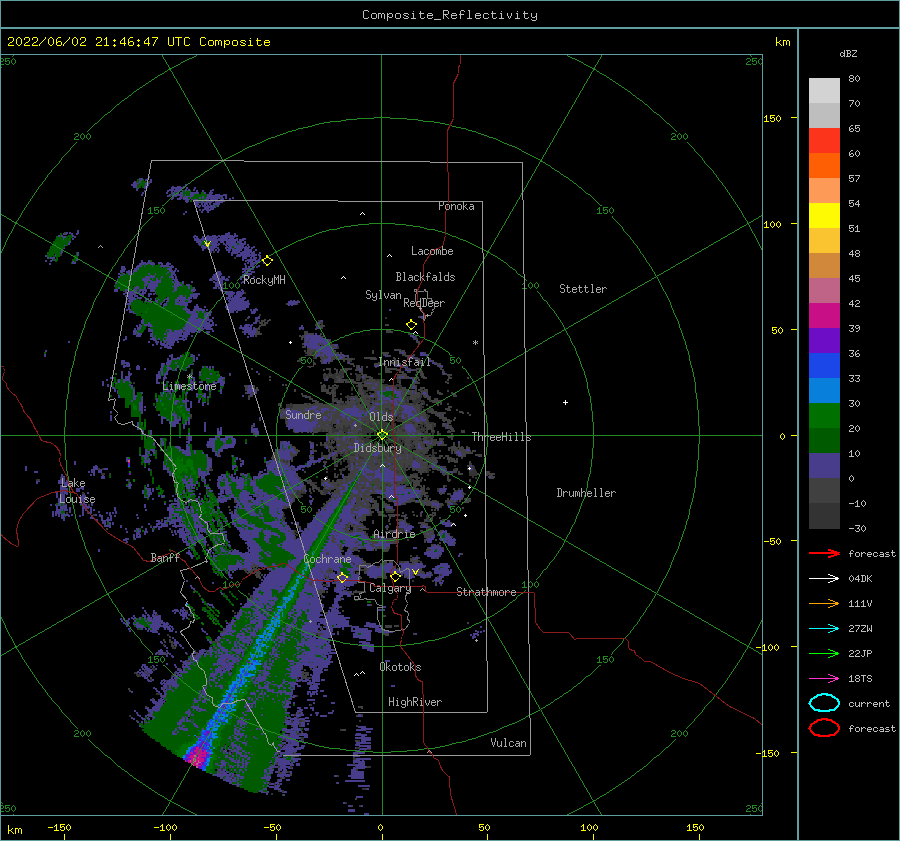Screen dimensions: 900x841
Task: Select the Okotoks label
Action: click(x=400, y=667)
